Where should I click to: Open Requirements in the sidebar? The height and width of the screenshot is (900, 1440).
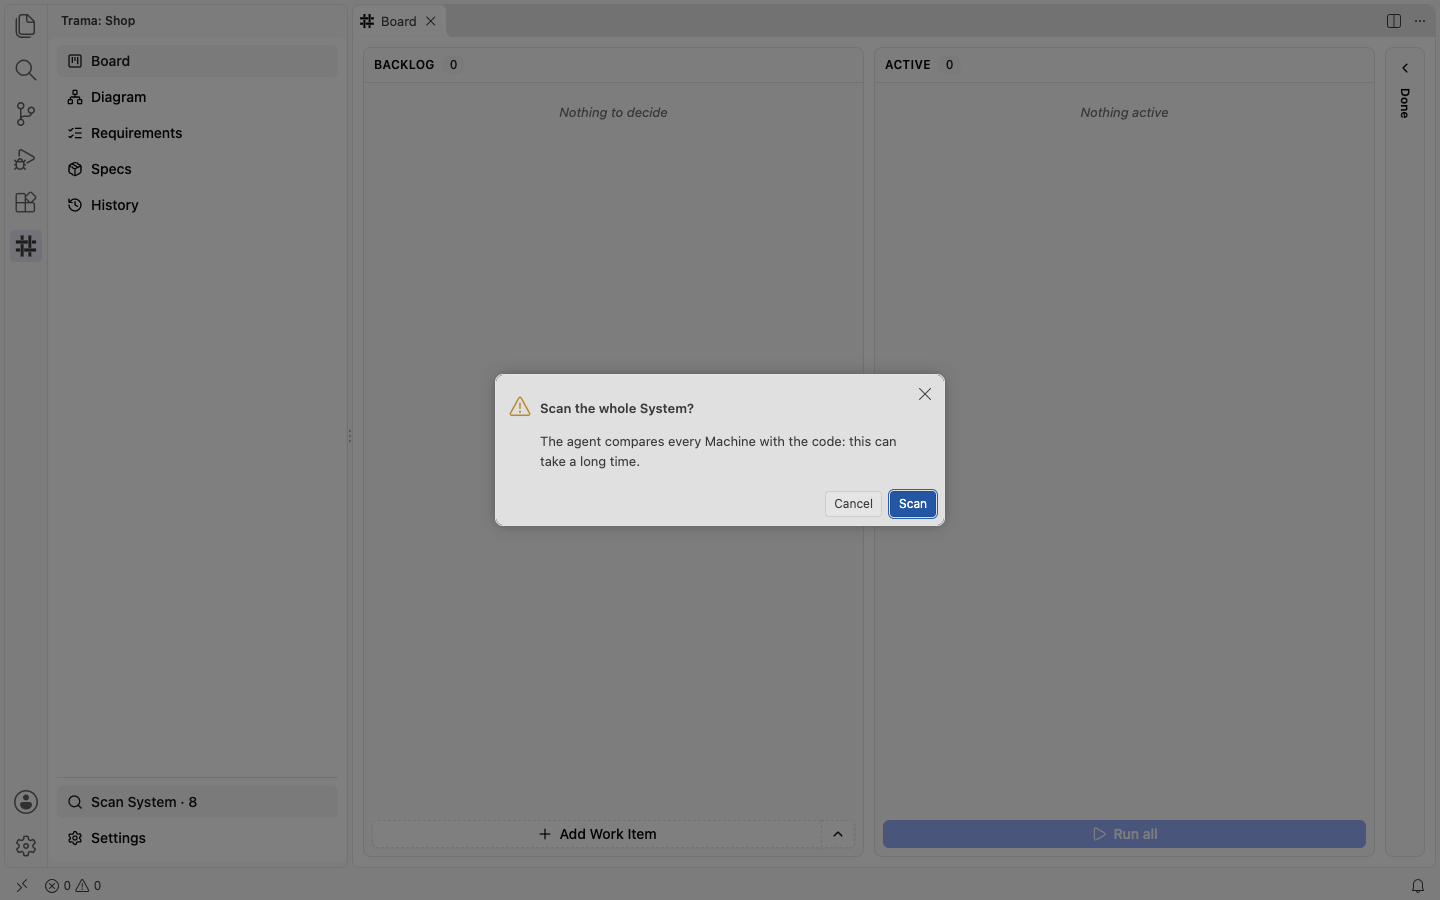197,133
